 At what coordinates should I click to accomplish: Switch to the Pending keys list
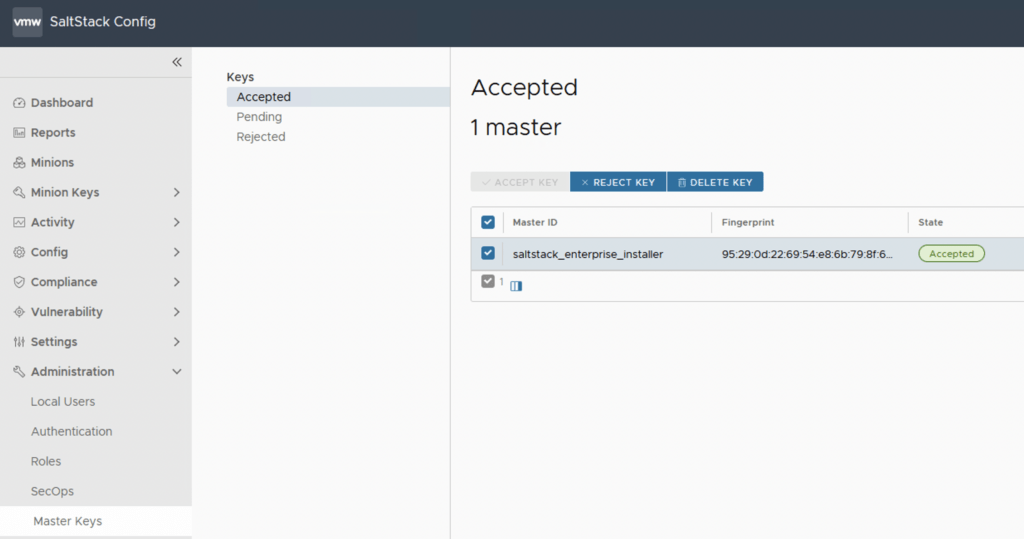(259, 117)
